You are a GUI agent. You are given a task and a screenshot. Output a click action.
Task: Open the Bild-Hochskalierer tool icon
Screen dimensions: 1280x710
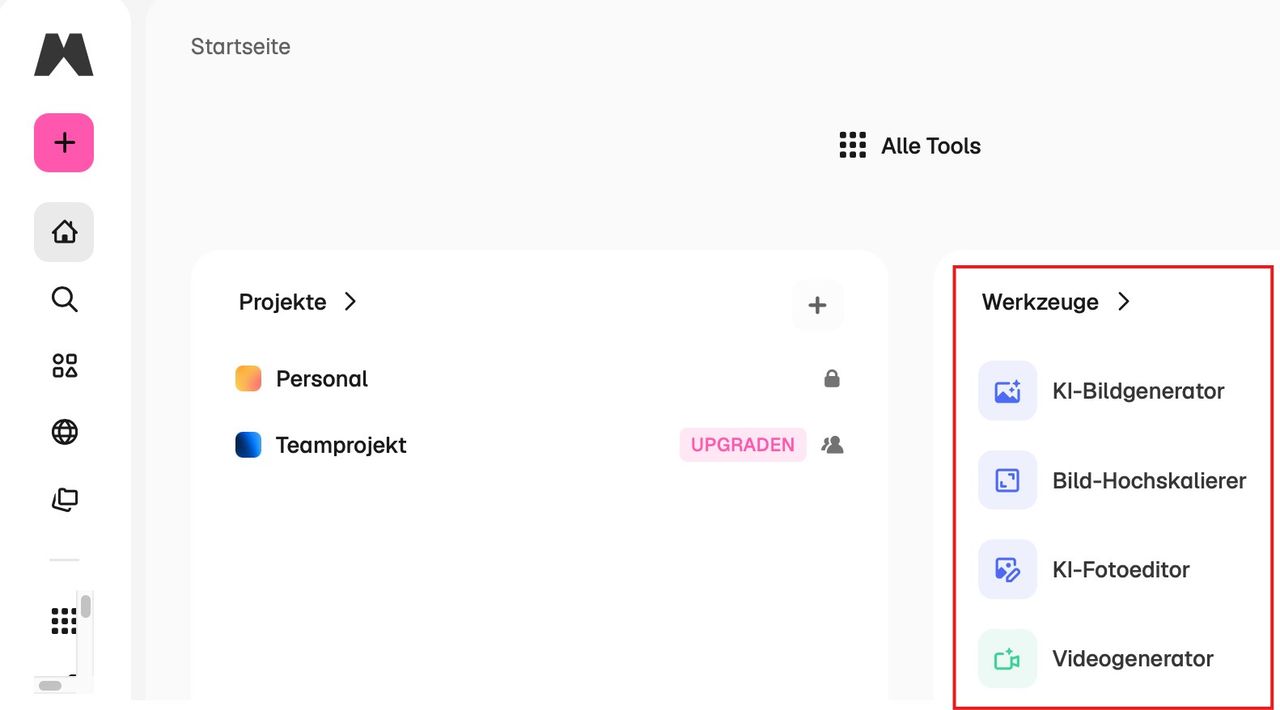(1007, 481)
